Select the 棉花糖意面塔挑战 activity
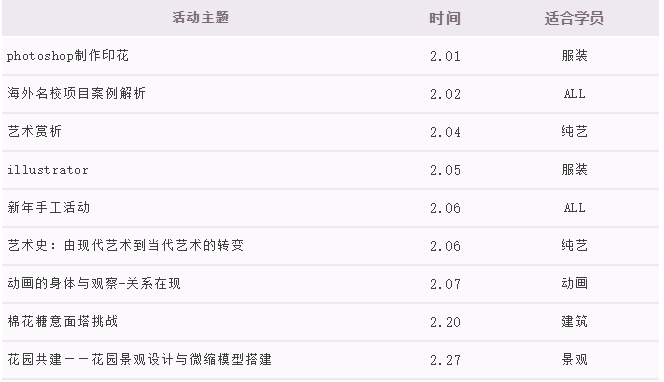 pos(62,321)
